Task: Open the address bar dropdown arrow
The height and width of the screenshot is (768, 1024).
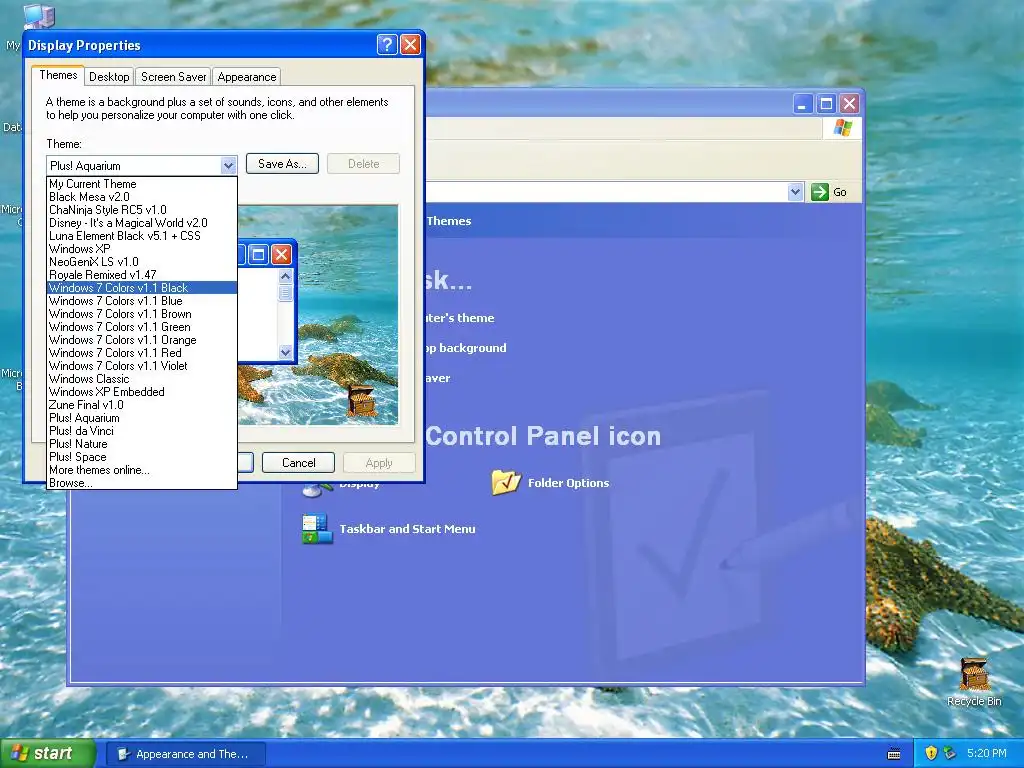Action: [795, 192]
